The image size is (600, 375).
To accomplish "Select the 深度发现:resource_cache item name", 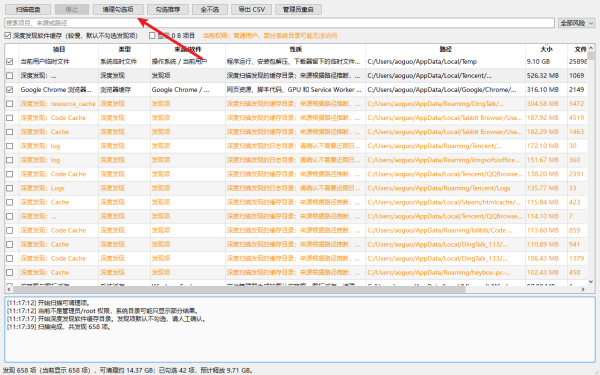I will point(58,104).
